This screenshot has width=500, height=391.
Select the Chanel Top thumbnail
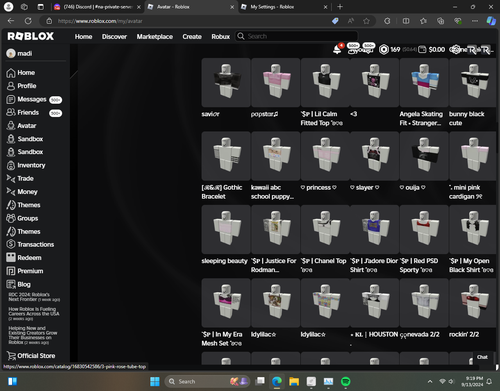[x=325, y=229]
